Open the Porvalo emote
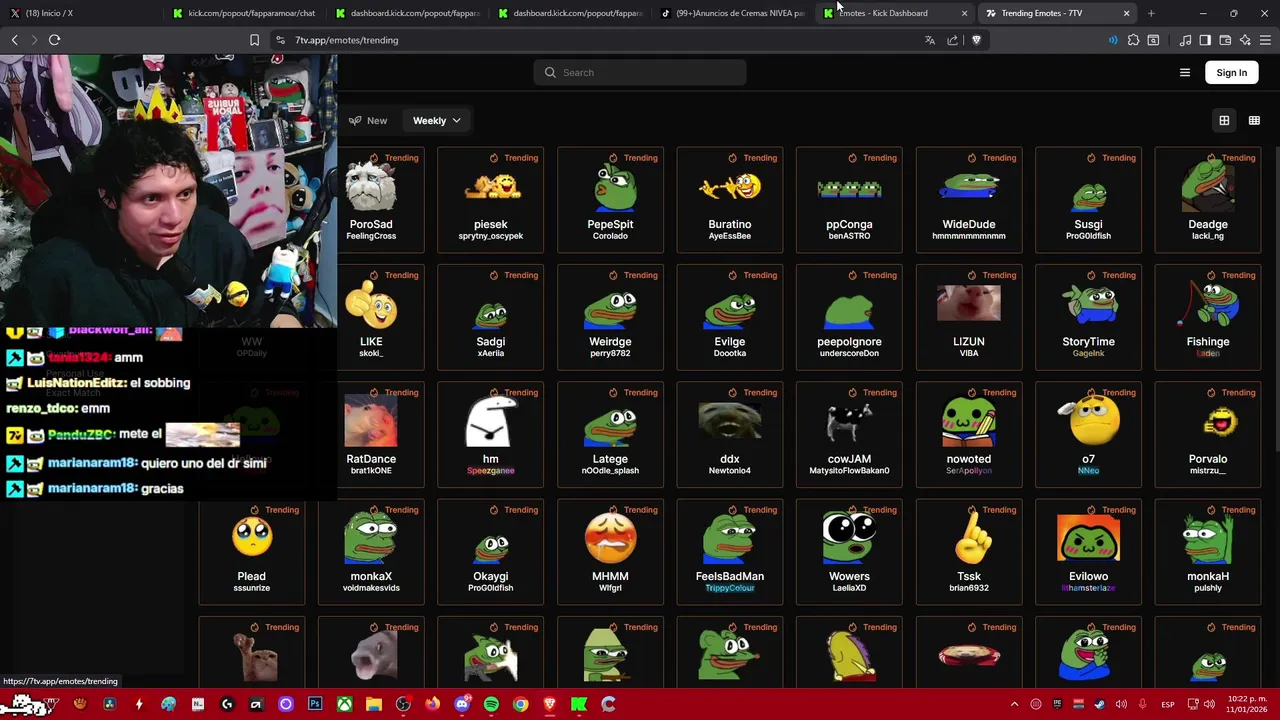The image size is (1280, 720). pos(1208,434)
